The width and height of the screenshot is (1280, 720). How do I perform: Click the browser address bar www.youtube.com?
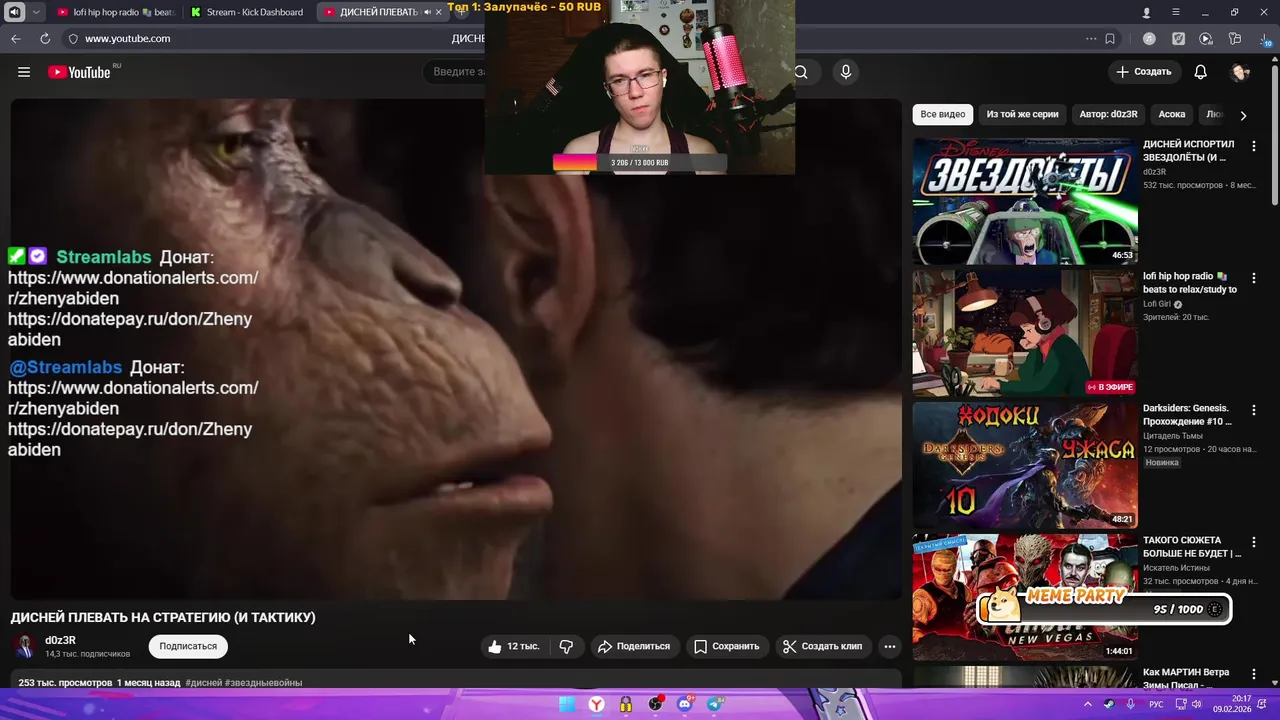tap(127, 39)
